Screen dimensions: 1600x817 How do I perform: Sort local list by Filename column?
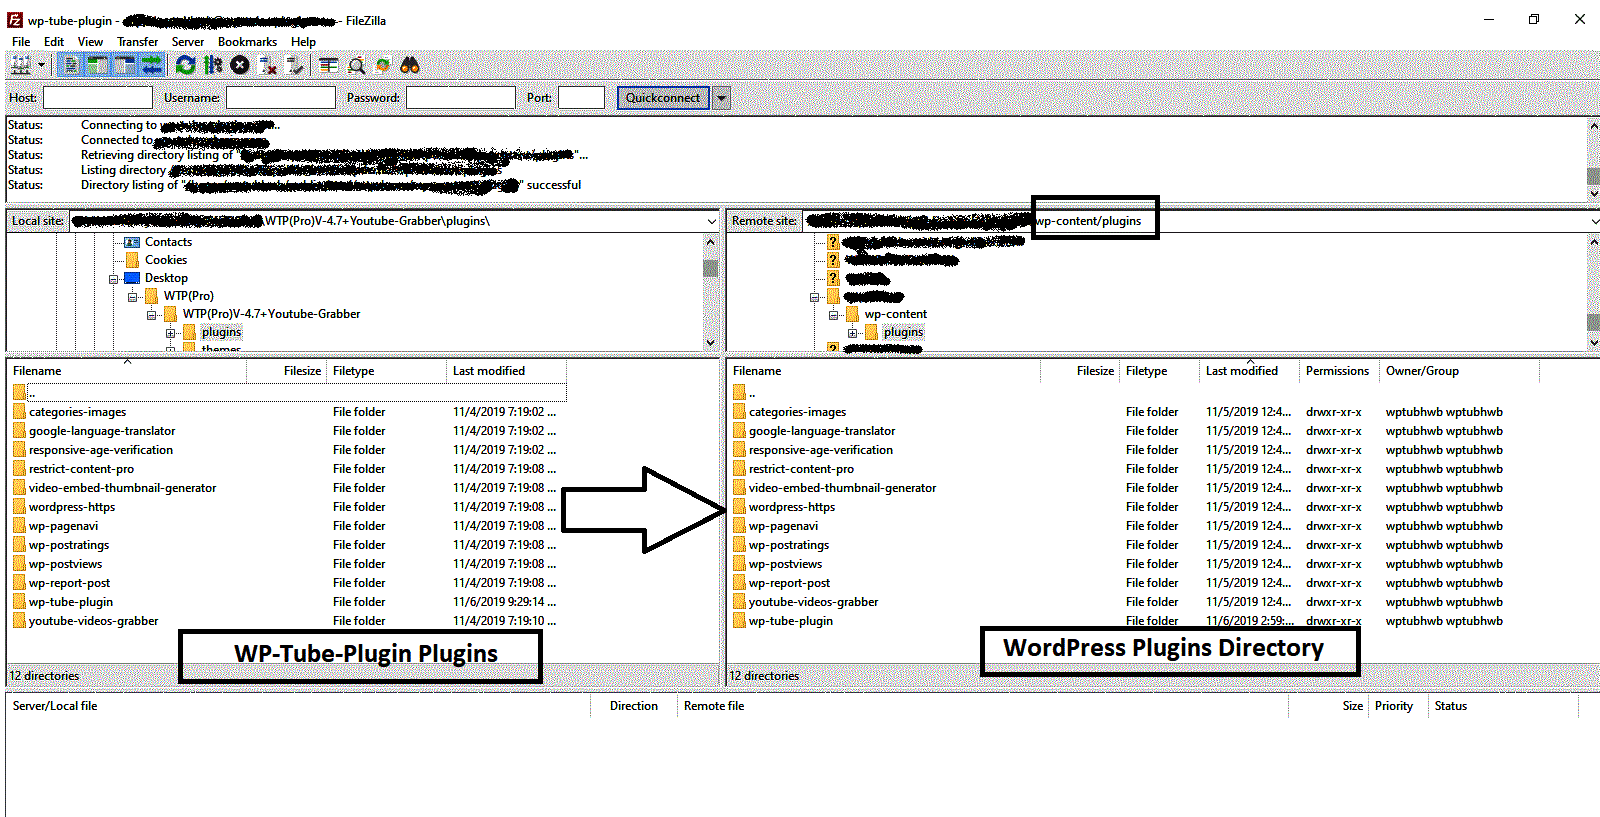coord(128,371)
